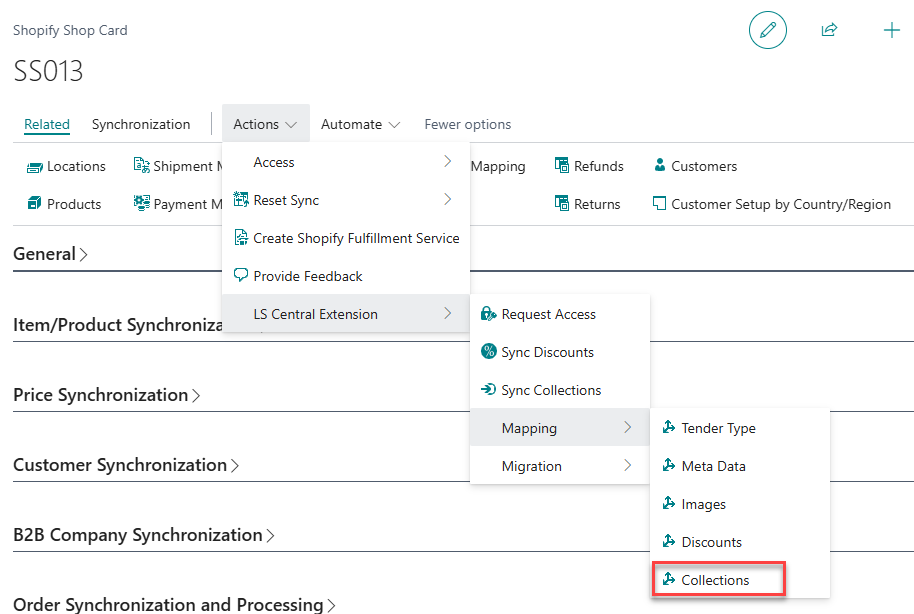
Task: Click the Refunds icon
Action: (562, 166)
